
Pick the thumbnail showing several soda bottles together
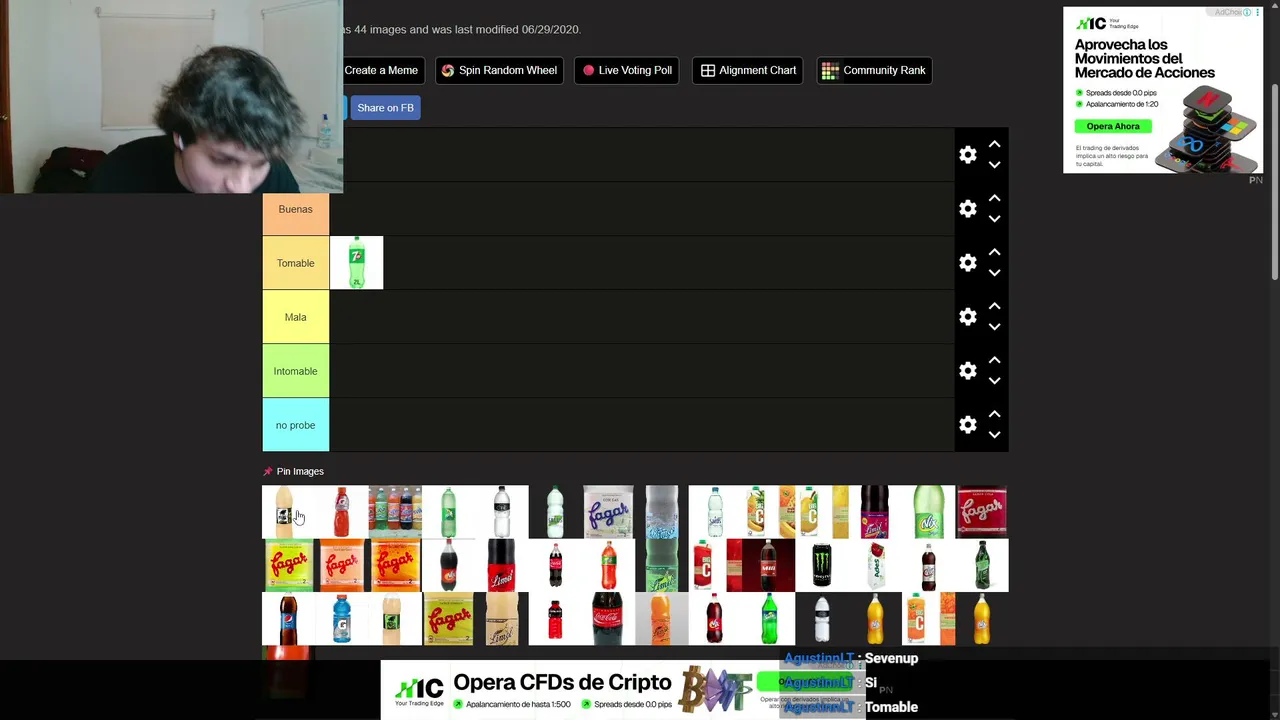pos(395,512)
